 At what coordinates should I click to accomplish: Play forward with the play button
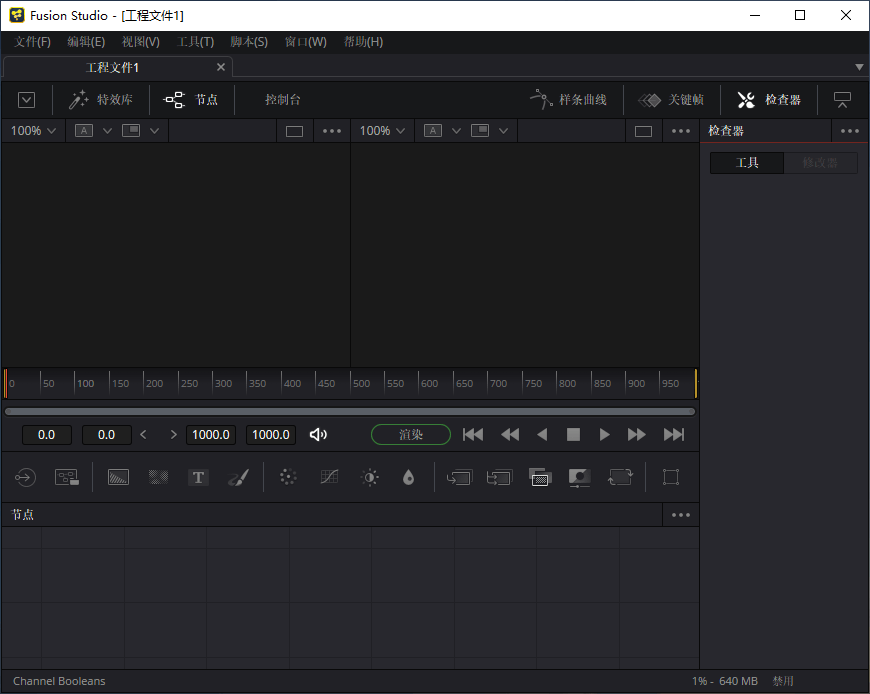(x=605, y=434)
